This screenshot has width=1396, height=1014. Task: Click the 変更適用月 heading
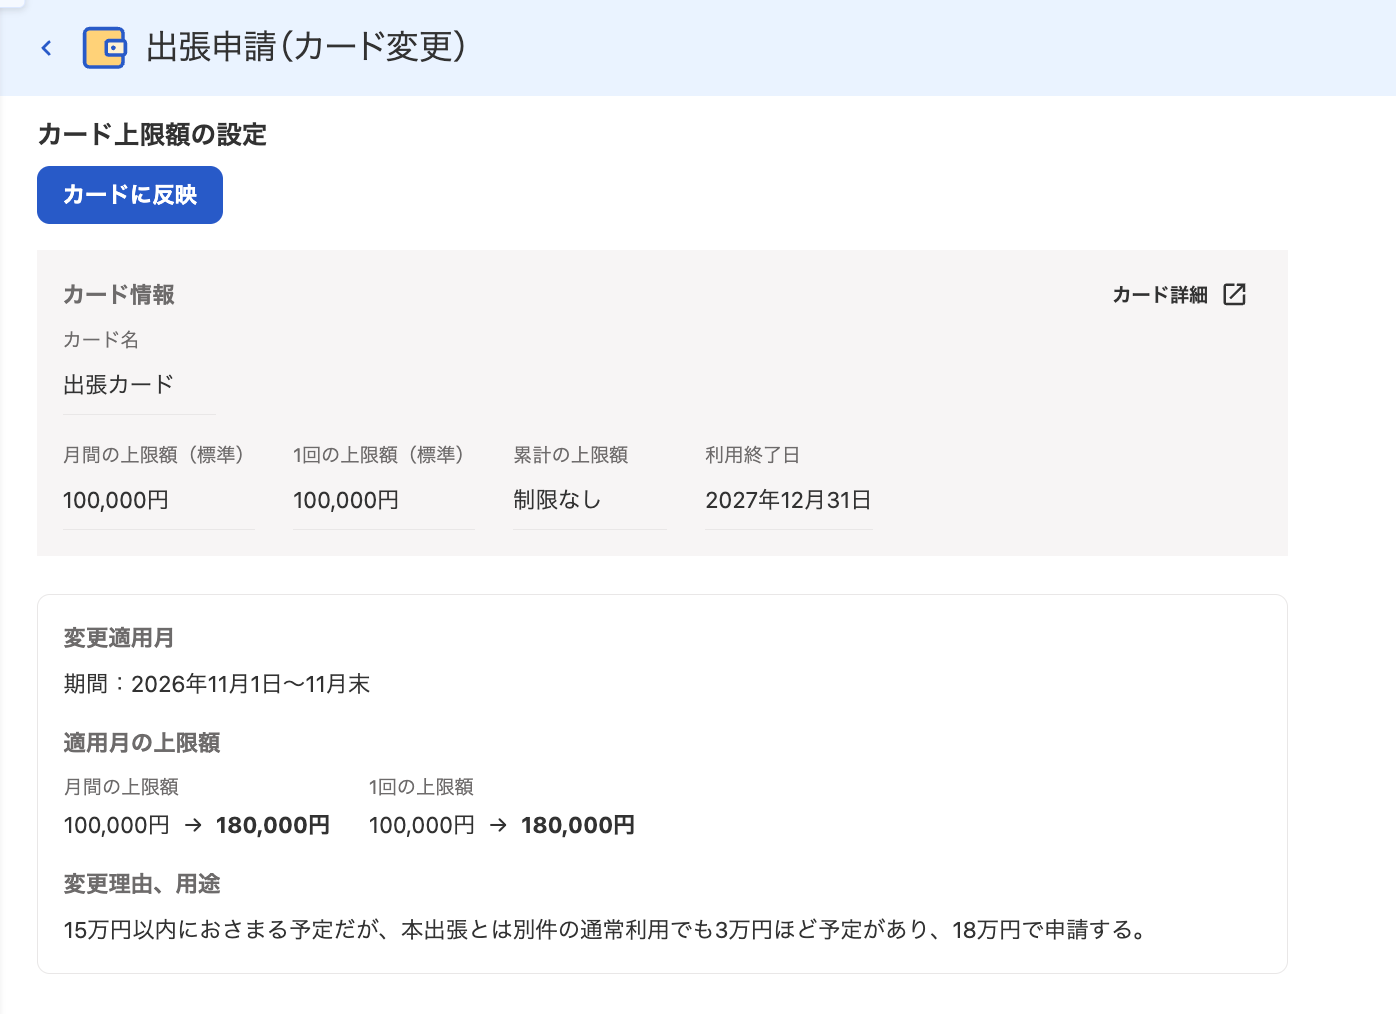tap(119, 638)
